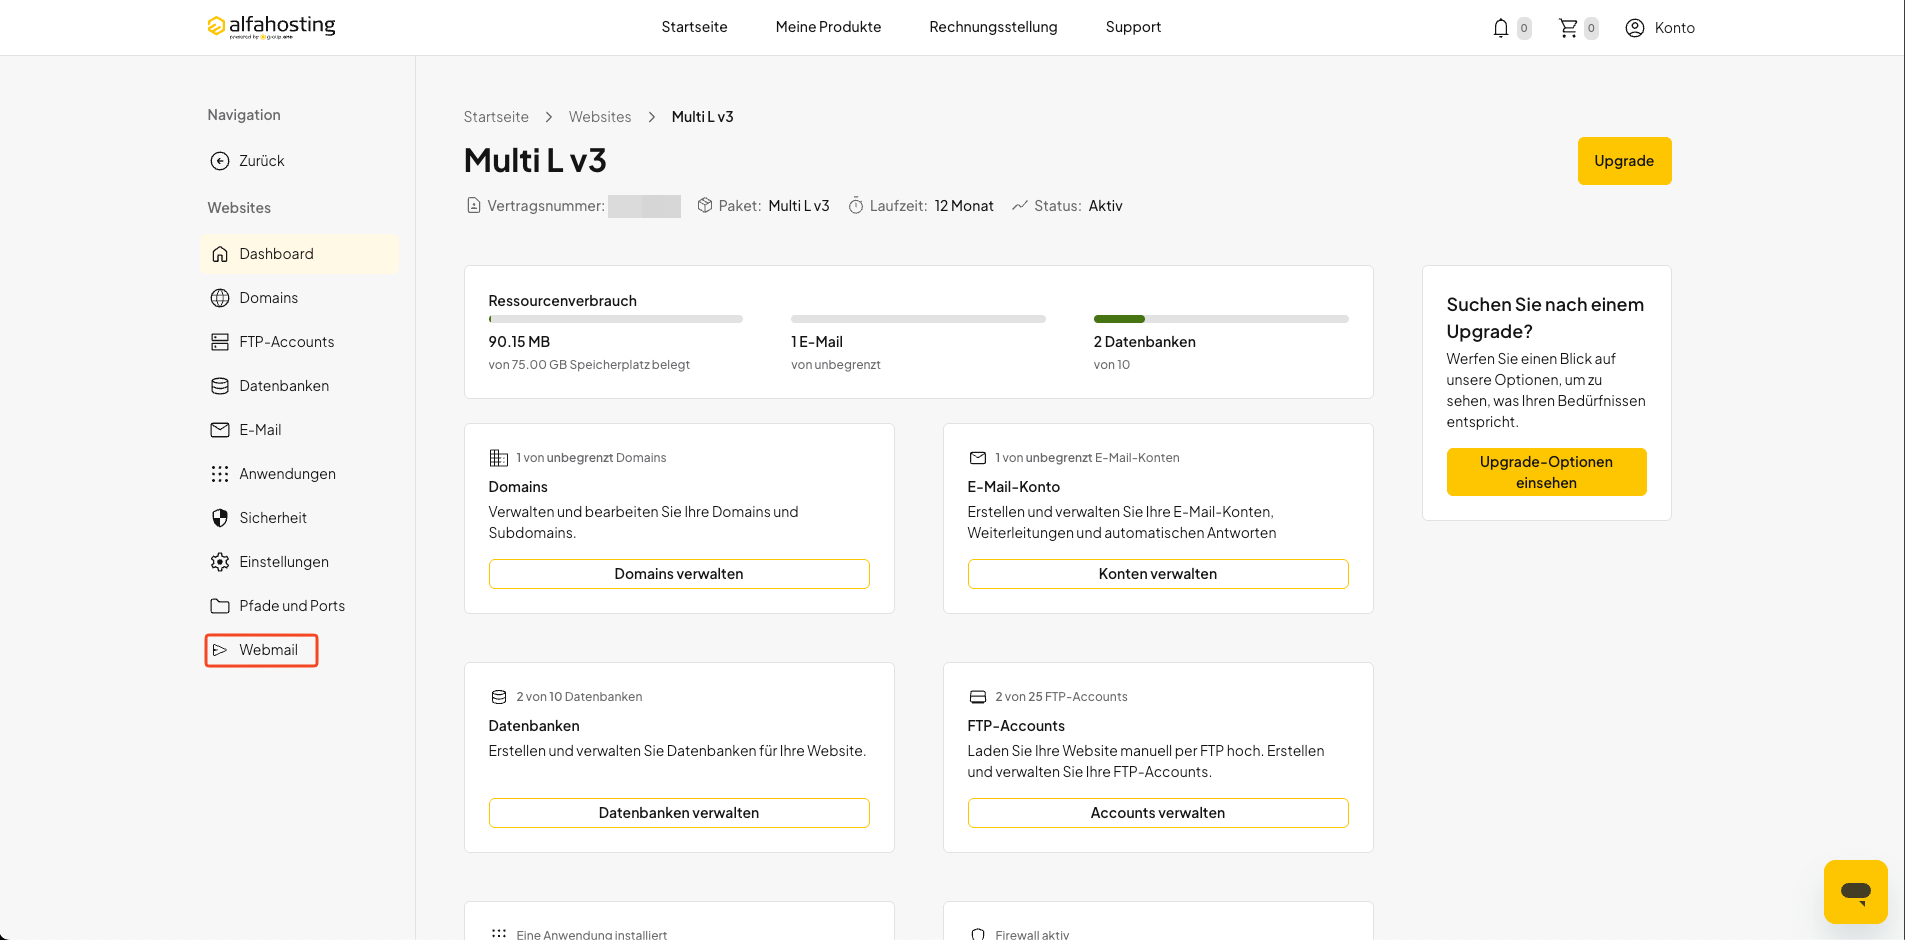Click Konten verwalten button
Screen dimensions: 1905x940
1158,574
